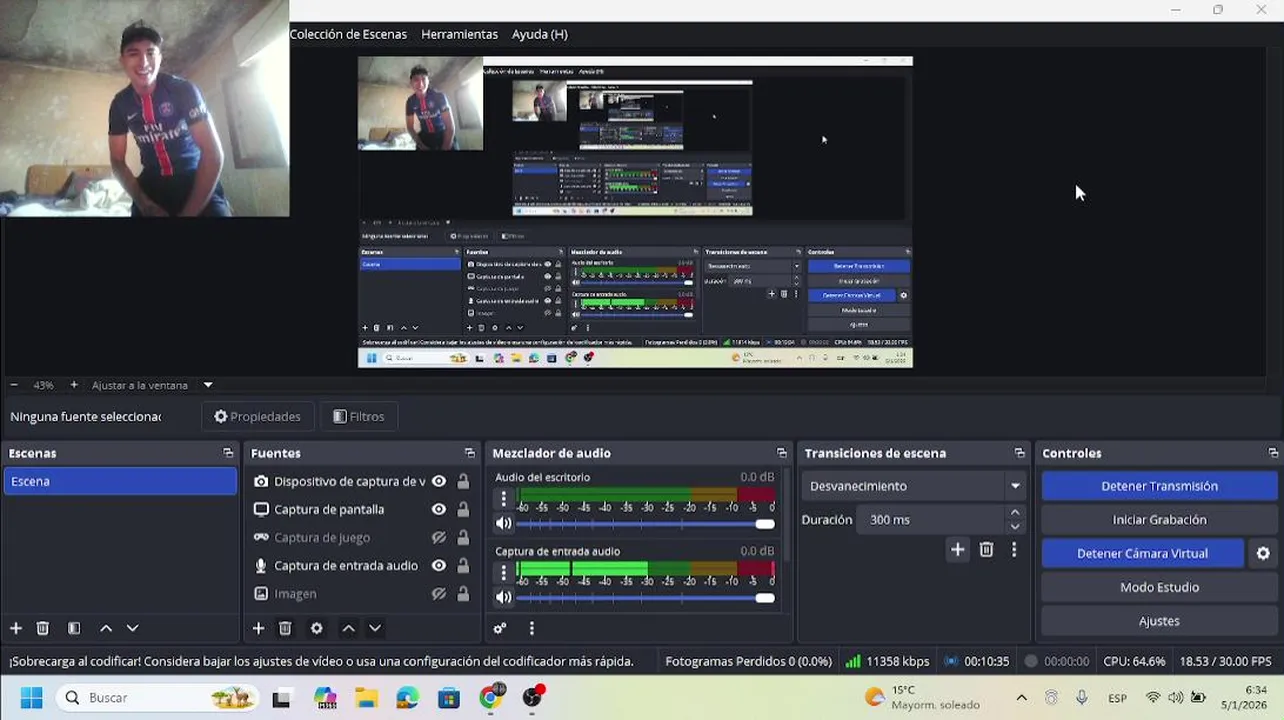The width and height of the screenshot is (1284, 720).
Task: Add a new scene with plus icon
Action: coord(16,628)
